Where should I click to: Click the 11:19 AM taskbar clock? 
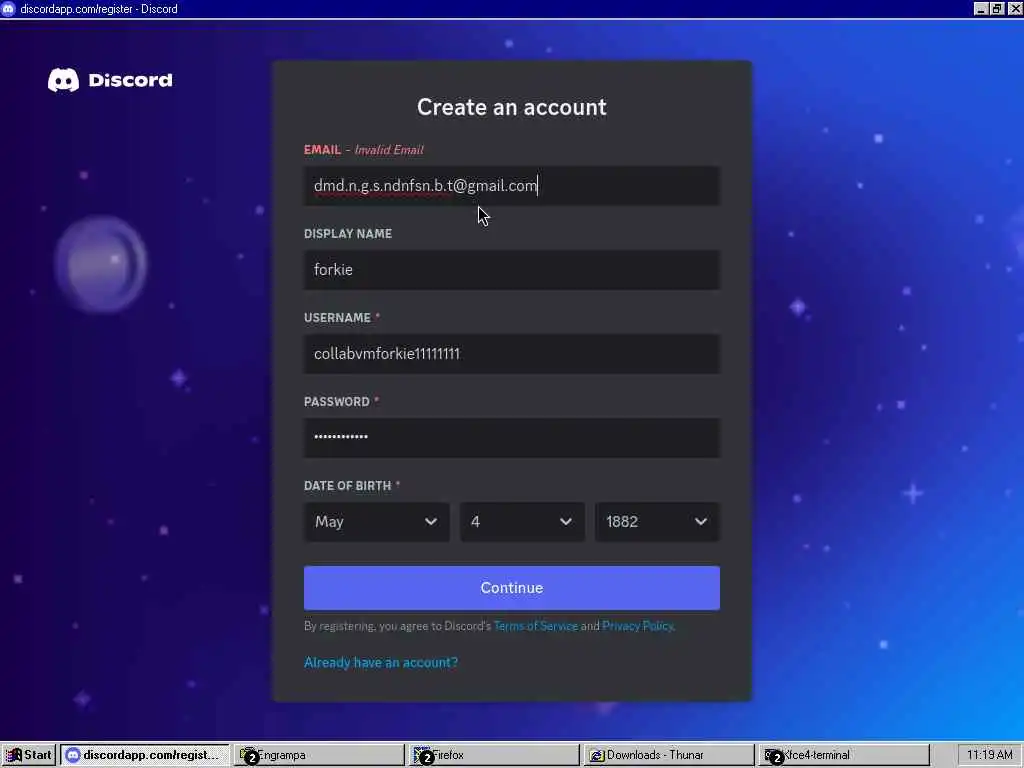tap(989, 755)
